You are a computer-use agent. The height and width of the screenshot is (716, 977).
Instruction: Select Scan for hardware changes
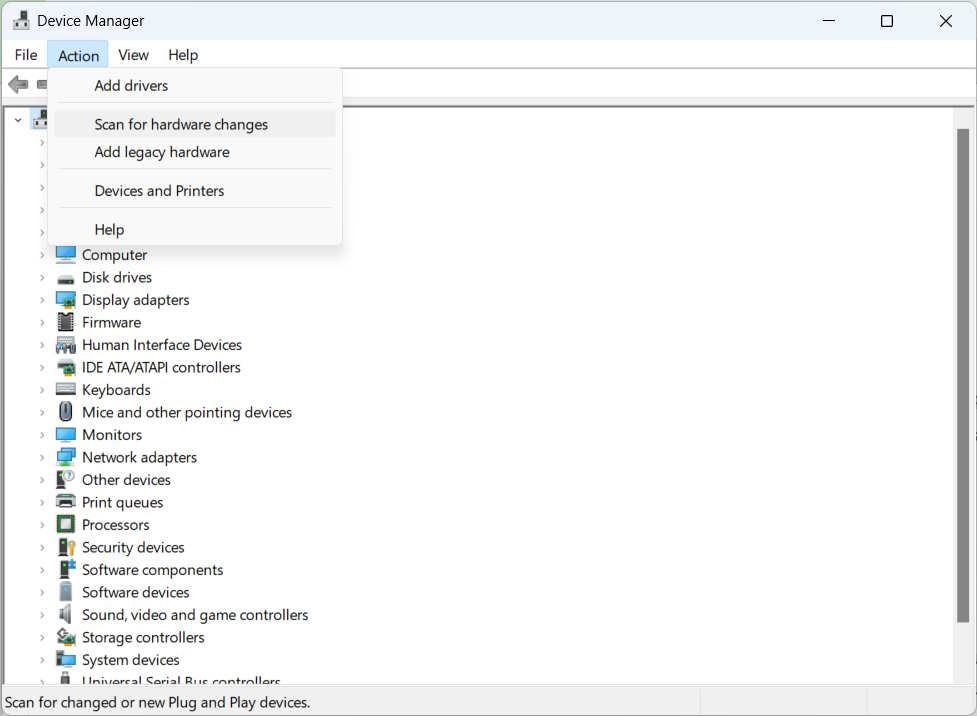point(181,124)
